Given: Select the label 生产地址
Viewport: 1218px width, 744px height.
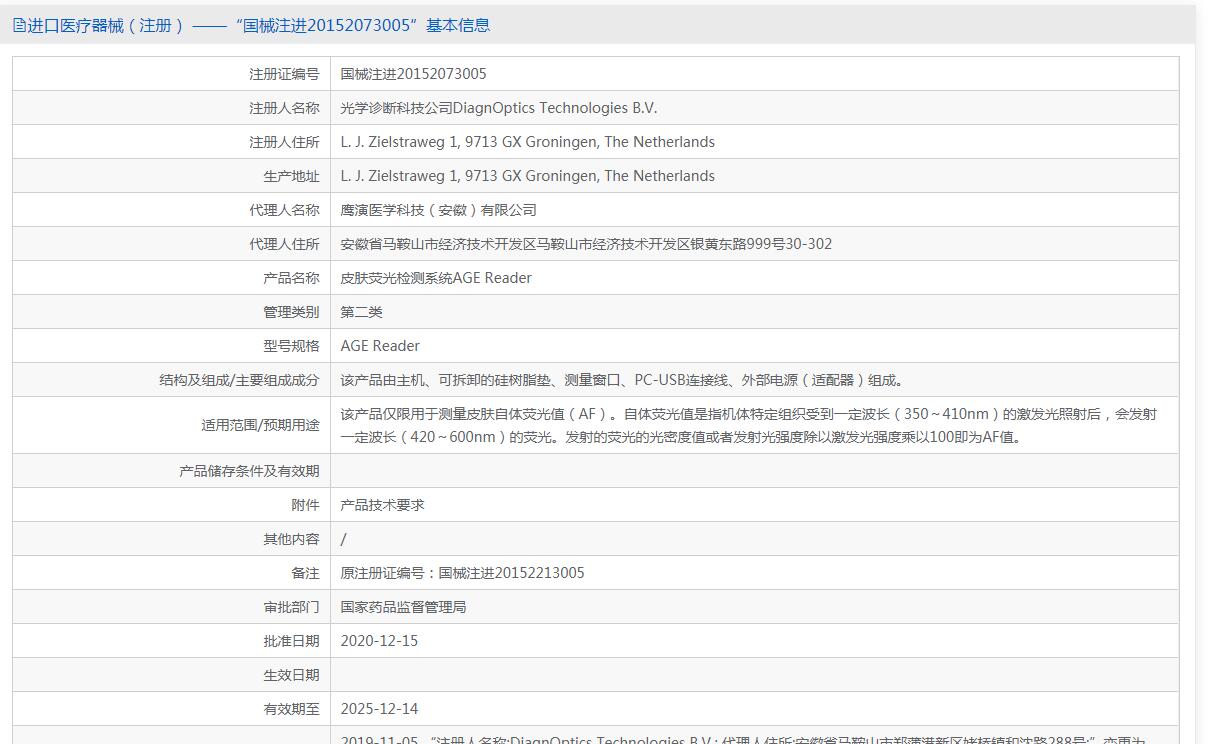Looking at the screenshot, I should [291, 176].
